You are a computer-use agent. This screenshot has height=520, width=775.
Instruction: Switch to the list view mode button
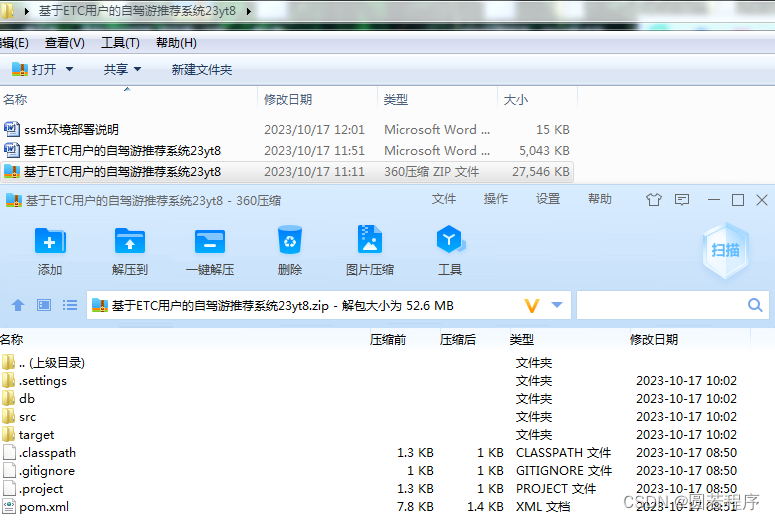(x=70, y=305)
